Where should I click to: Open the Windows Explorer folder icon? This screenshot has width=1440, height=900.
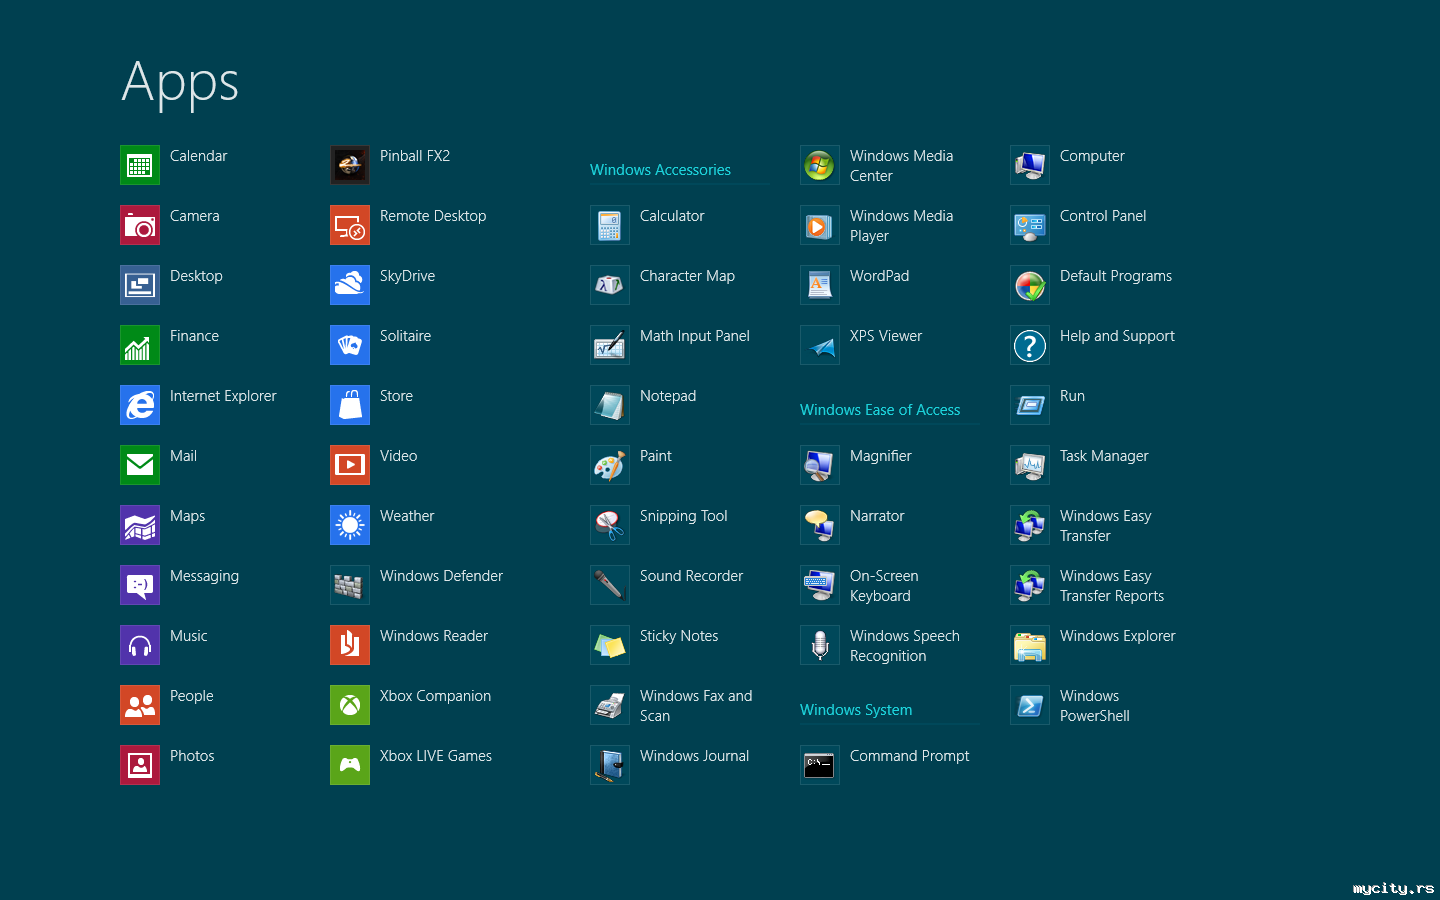point(1030,645)
